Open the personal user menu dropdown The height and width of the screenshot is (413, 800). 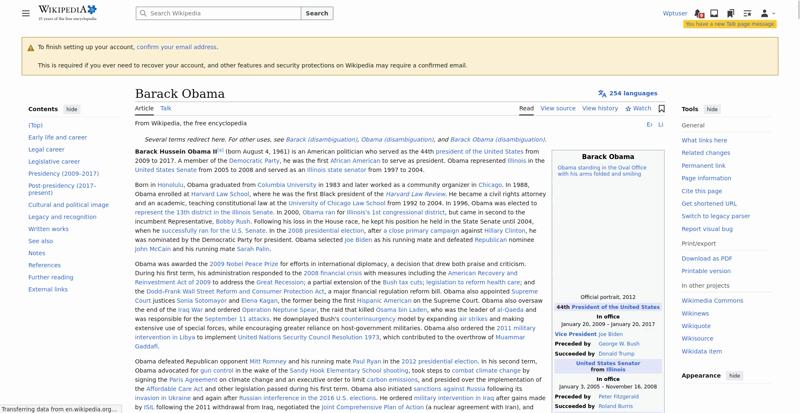767,13
